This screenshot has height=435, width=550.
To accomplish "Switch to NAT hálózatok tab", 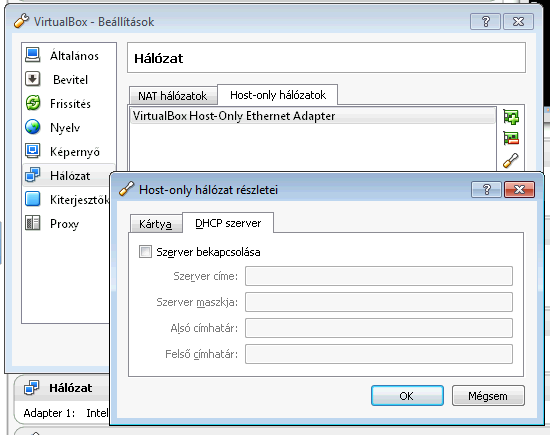I will click(173, 96).
